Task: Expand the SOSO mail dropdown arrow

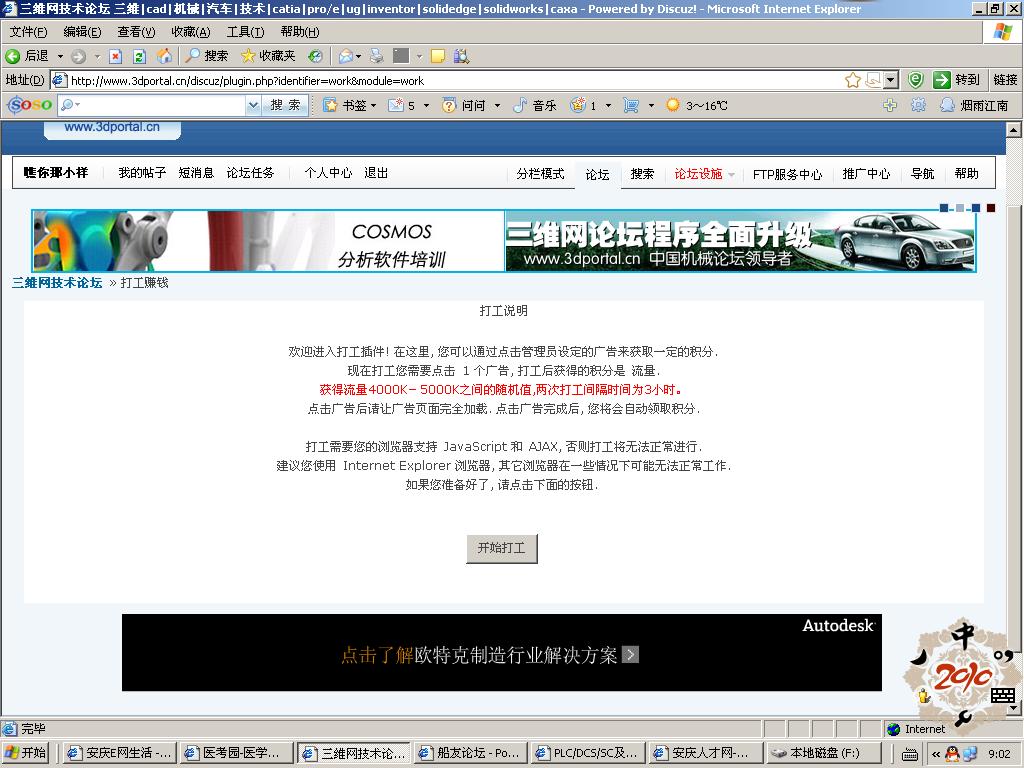Action: tap(426, 105)
